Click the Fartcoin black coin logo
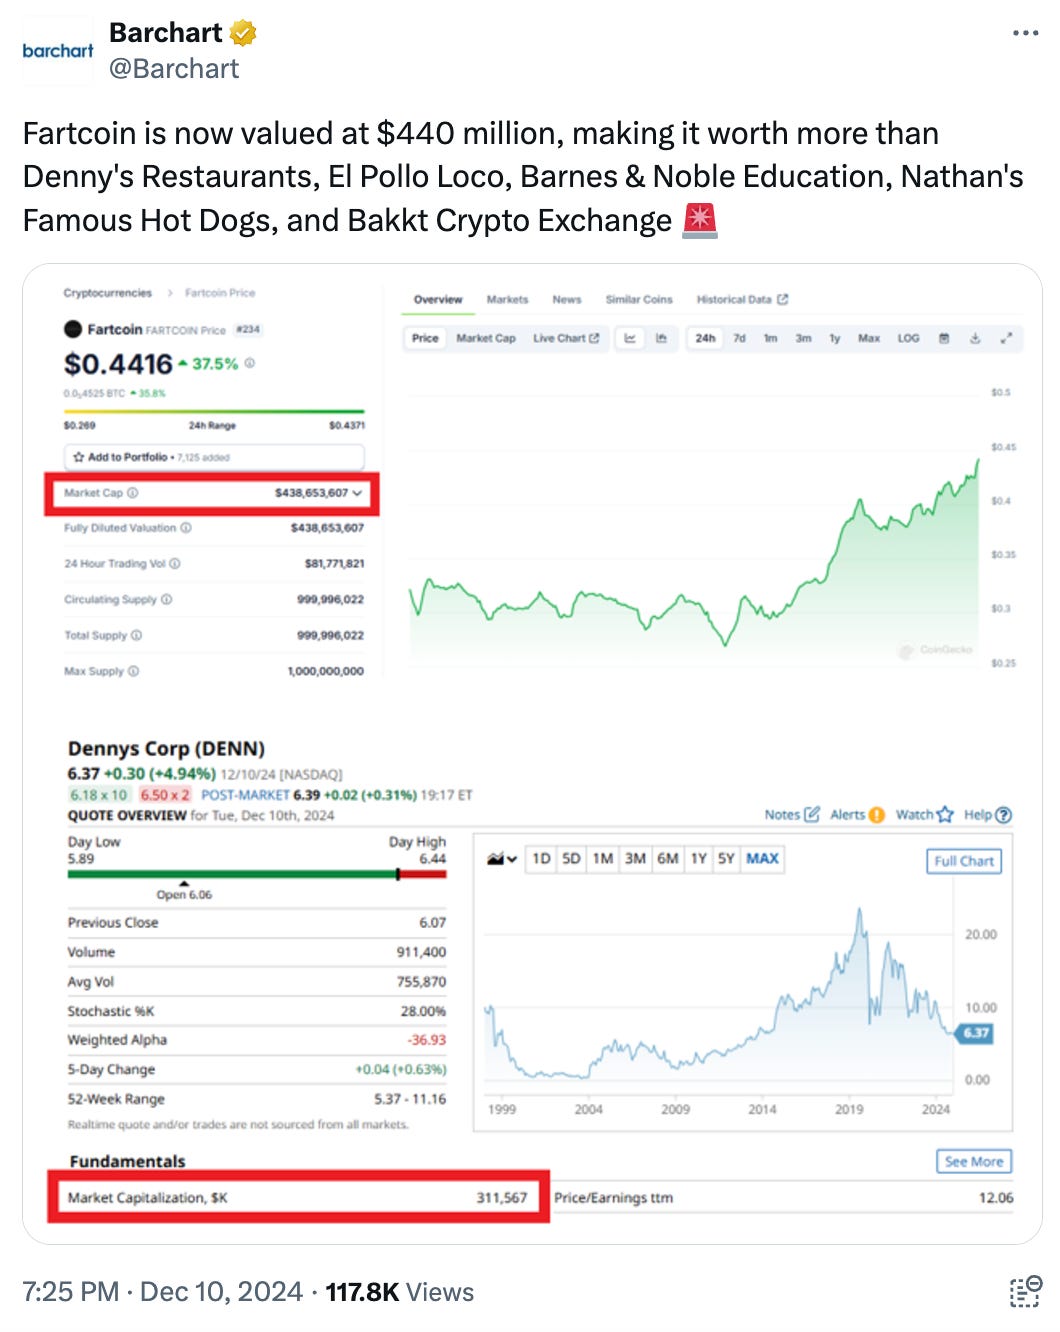 point(73,329)
